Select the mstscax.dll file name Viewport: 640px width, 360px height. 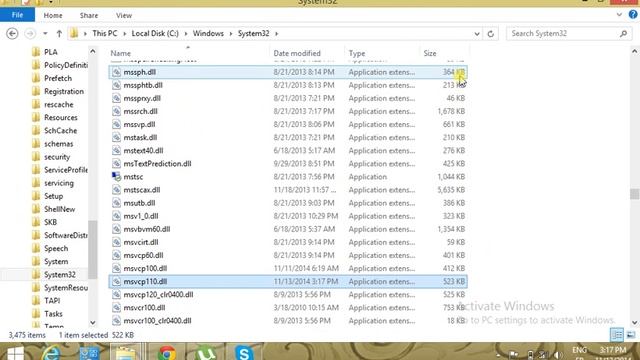tap(142, 190)
